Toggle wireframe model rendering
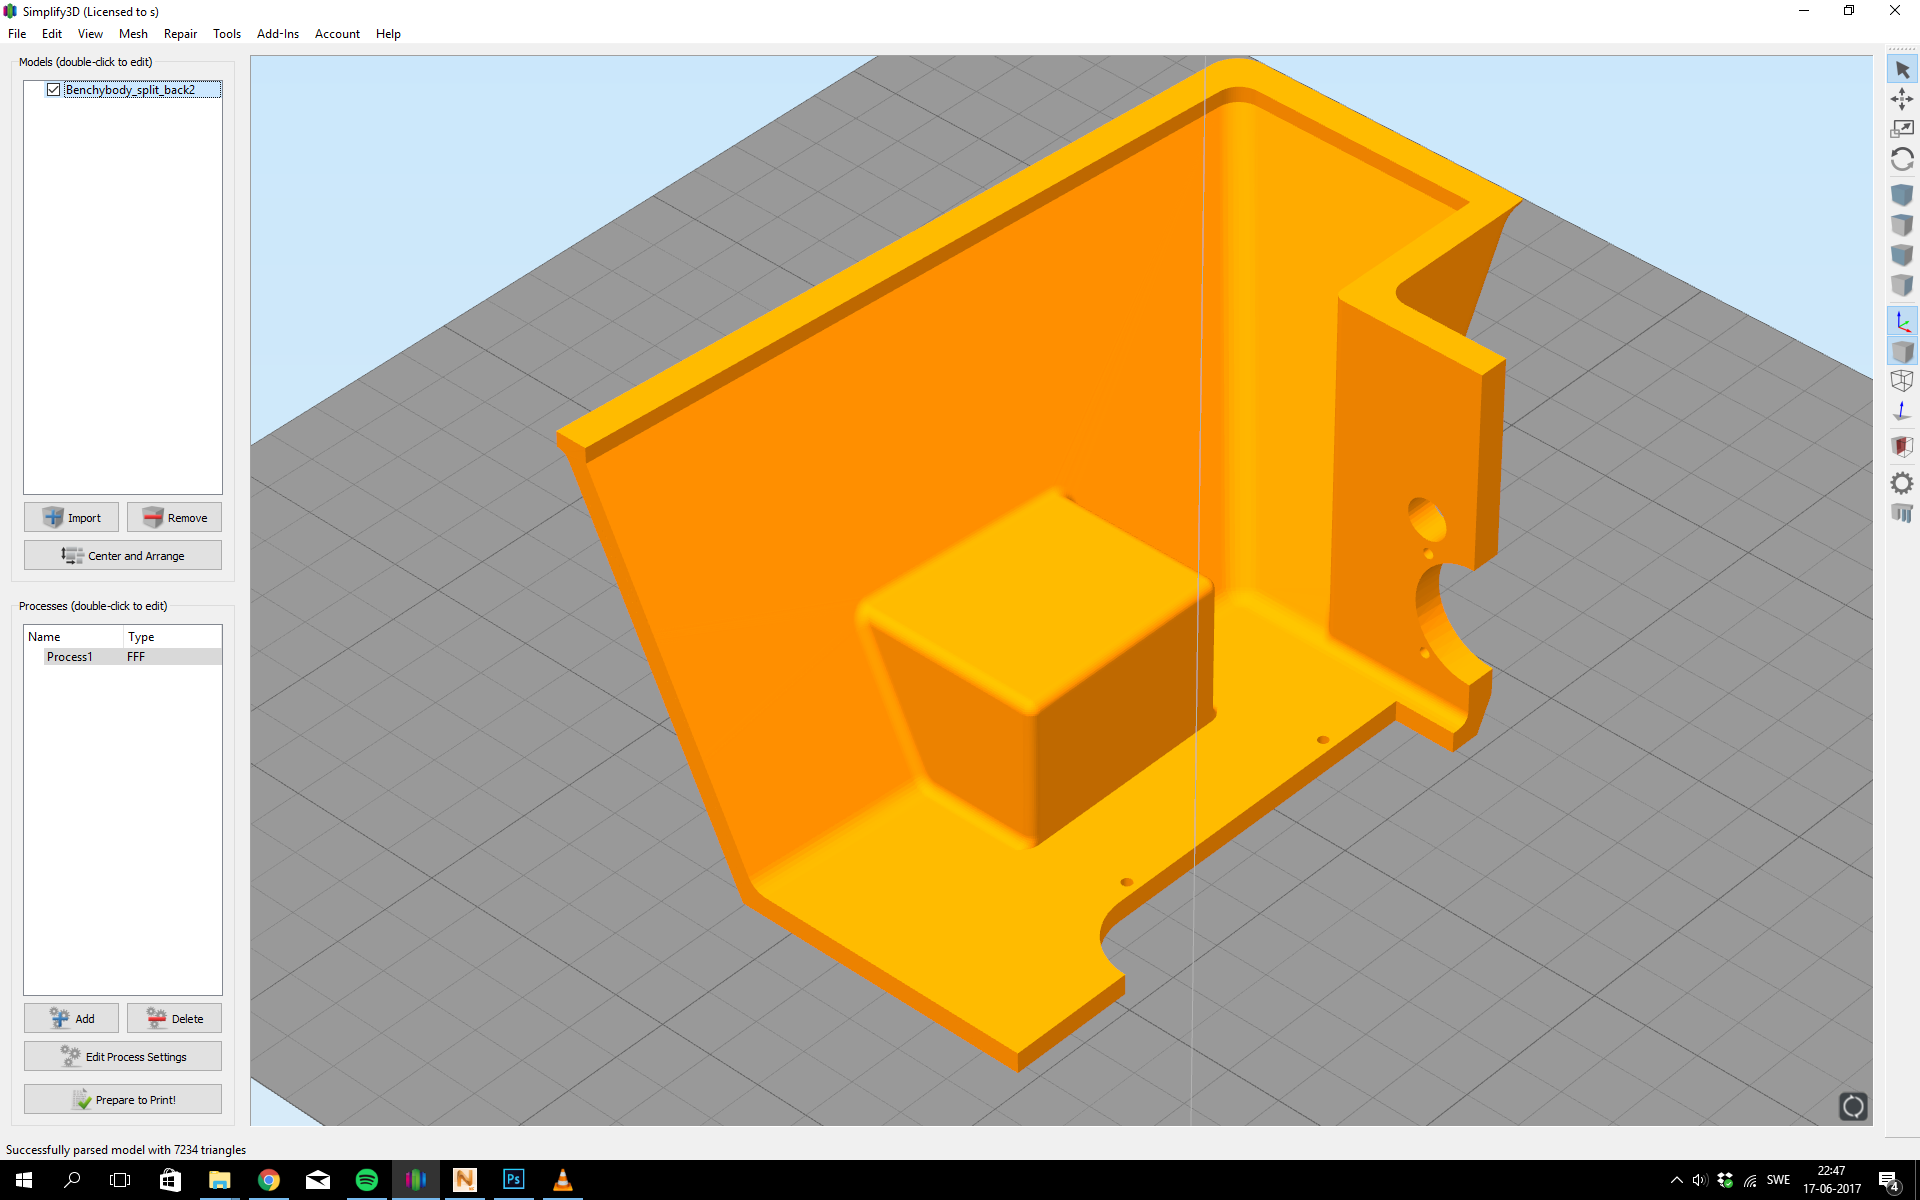Screen dimensions: 1920x1200 pos(1902,381)
